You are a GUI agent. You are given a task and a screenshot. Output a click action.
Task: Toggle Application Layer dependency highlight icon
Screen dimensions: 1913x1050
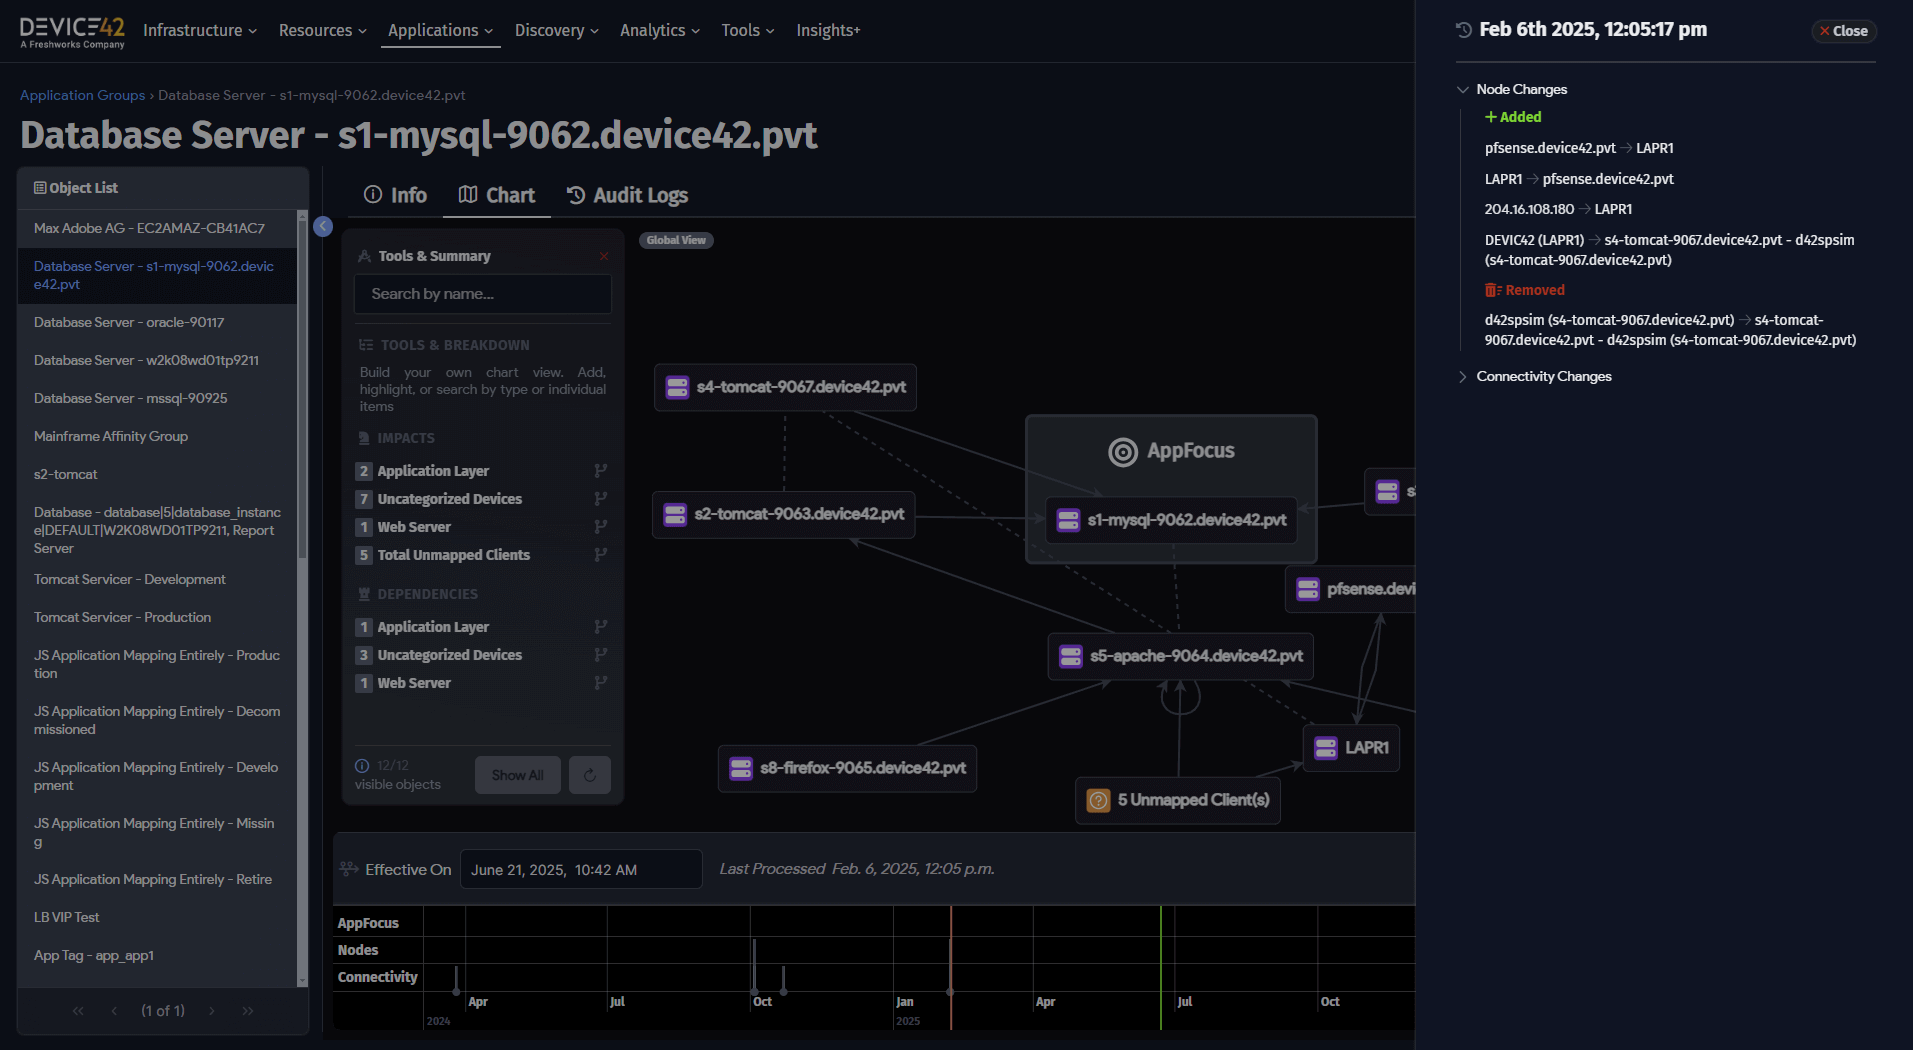tap(600, 627)
